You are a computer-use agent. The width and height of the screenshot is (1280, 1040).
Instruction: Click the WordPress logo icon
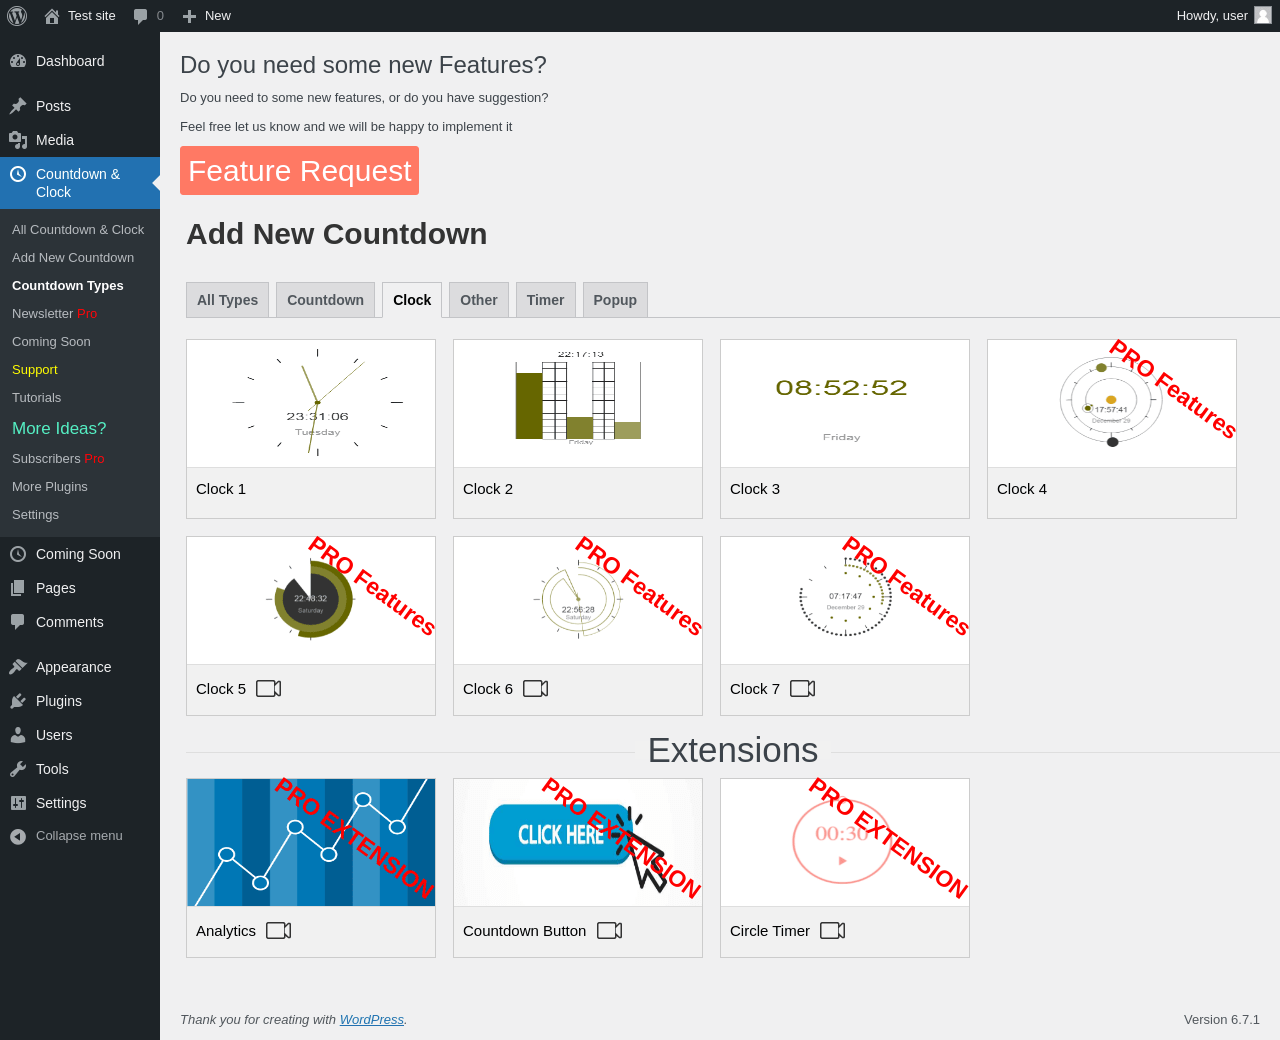click(x=17, y=16)
